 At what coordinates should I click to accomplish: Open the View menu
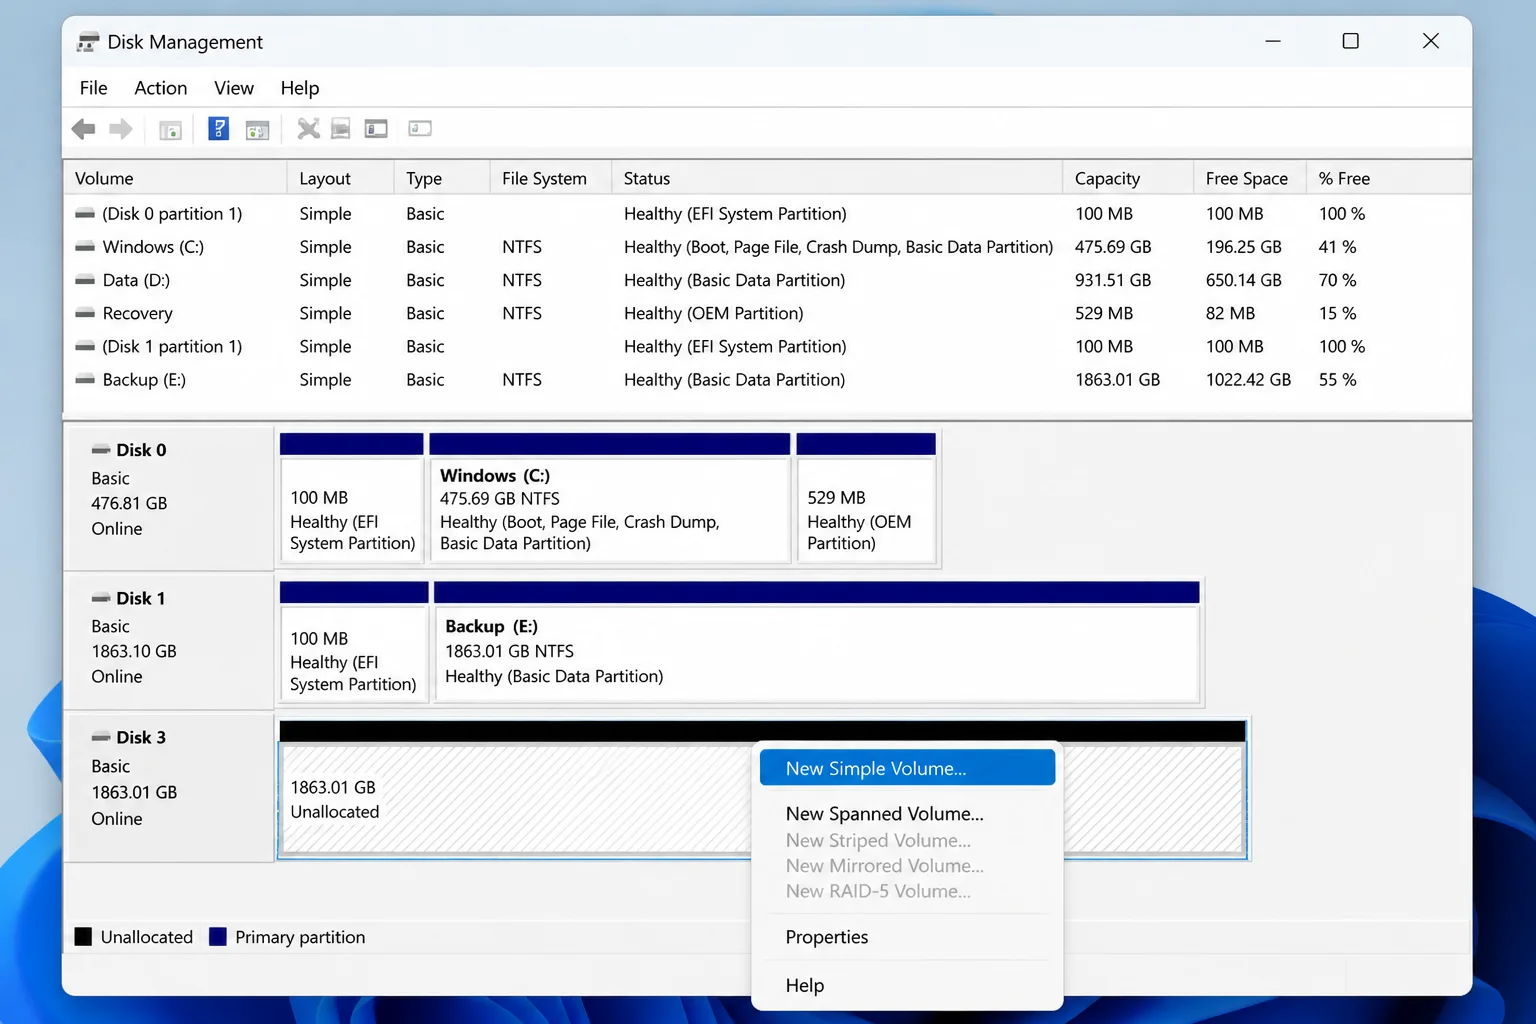(x=234, y=88)
